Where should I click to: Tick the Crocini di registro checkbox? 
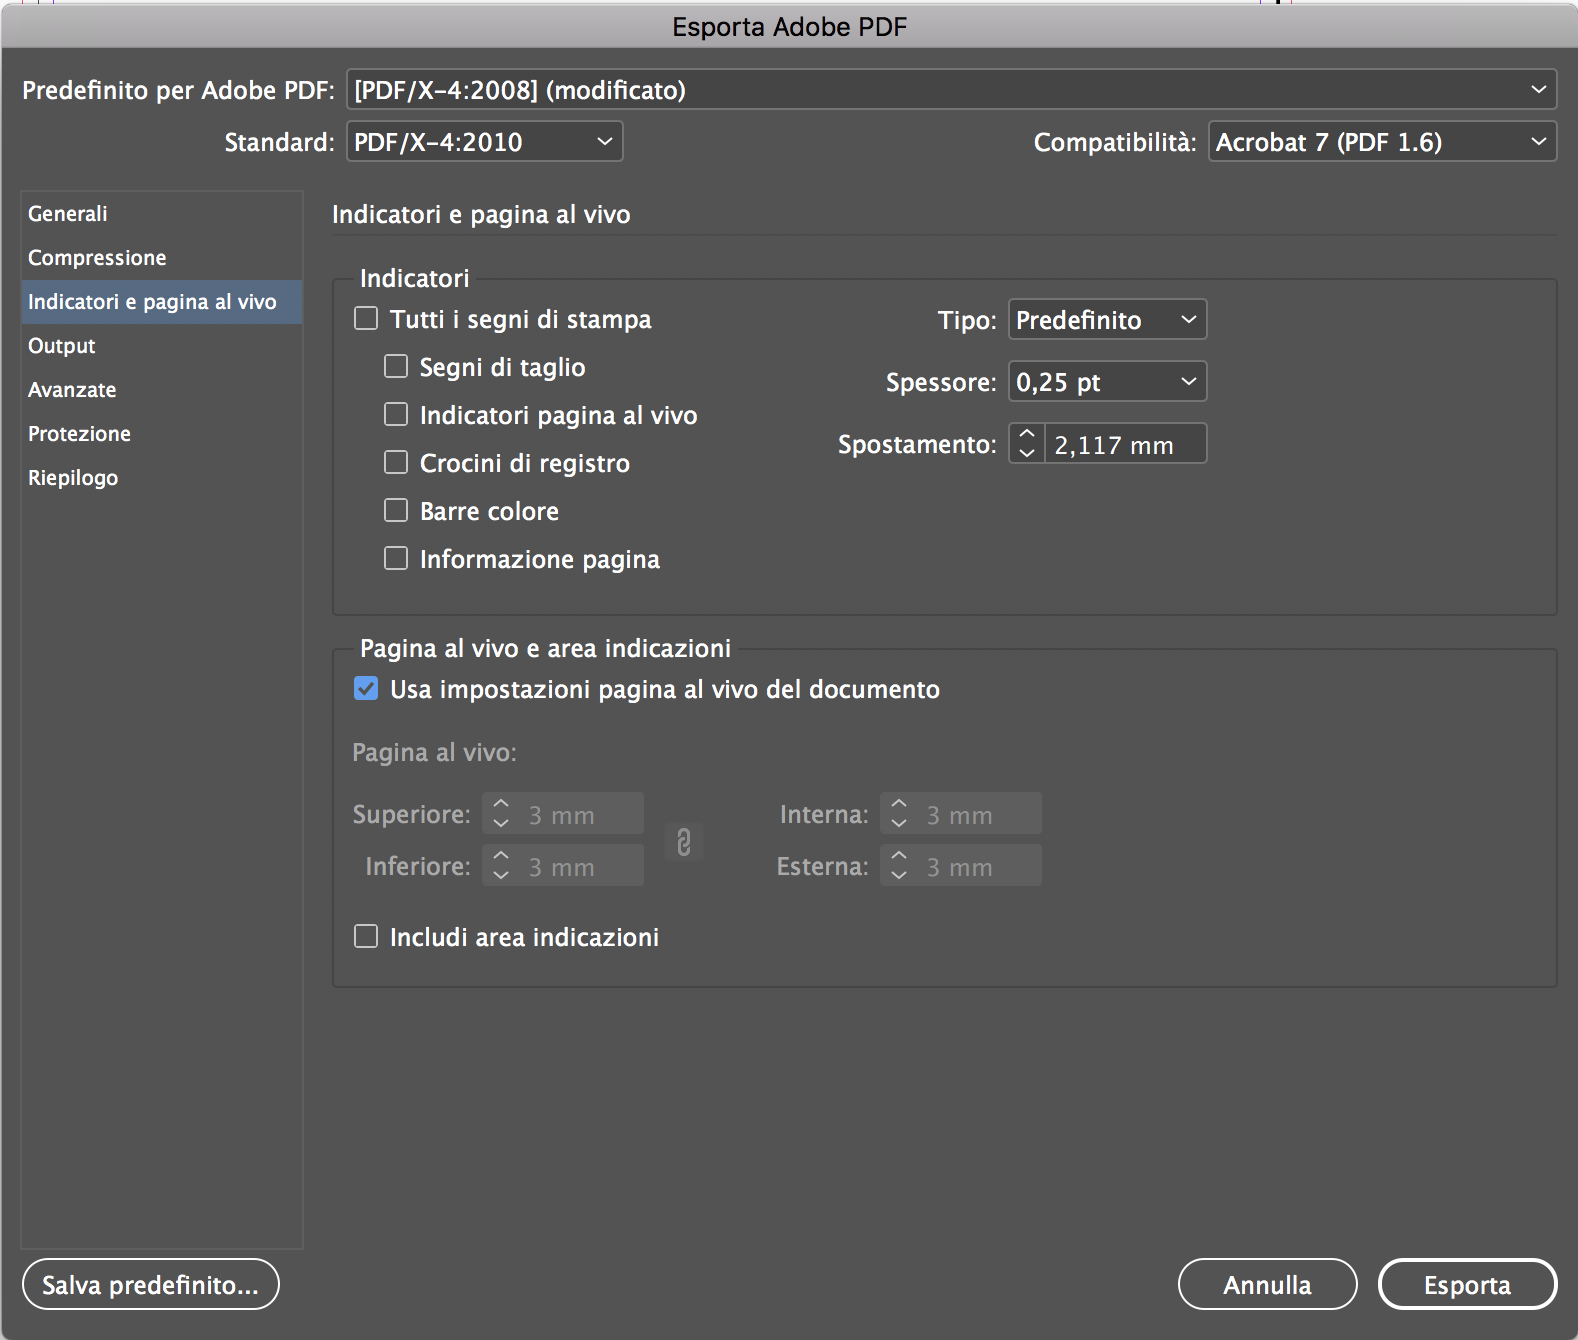(396, 462)
